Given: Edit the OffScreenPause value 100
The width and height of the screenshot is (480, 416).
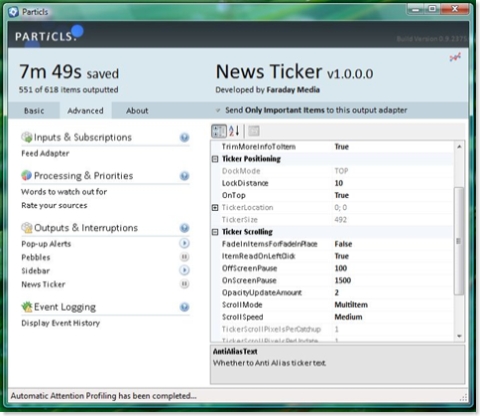Looking at the screenshot, I should click(341, 268).
